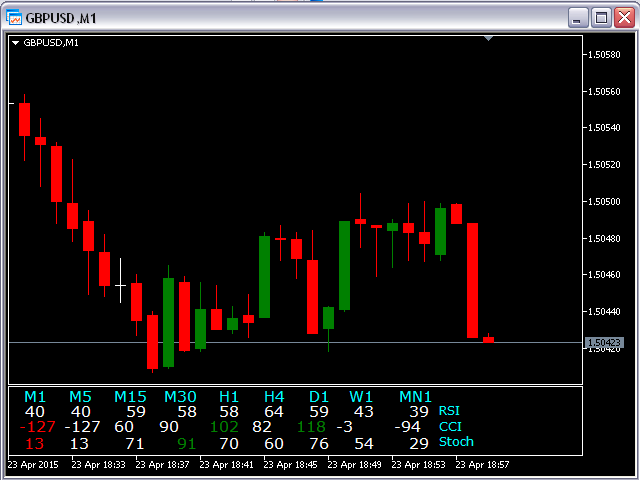Click the green CCI value 118
The image size is (640, 480).
311,427
